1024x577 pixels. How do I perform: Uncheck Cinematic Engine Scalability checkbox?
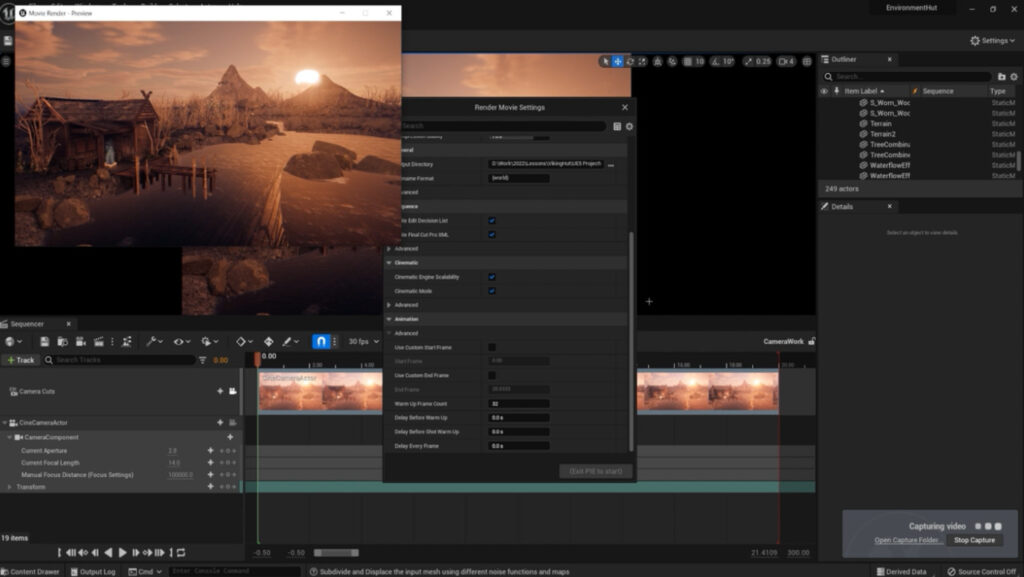(492, 277)
